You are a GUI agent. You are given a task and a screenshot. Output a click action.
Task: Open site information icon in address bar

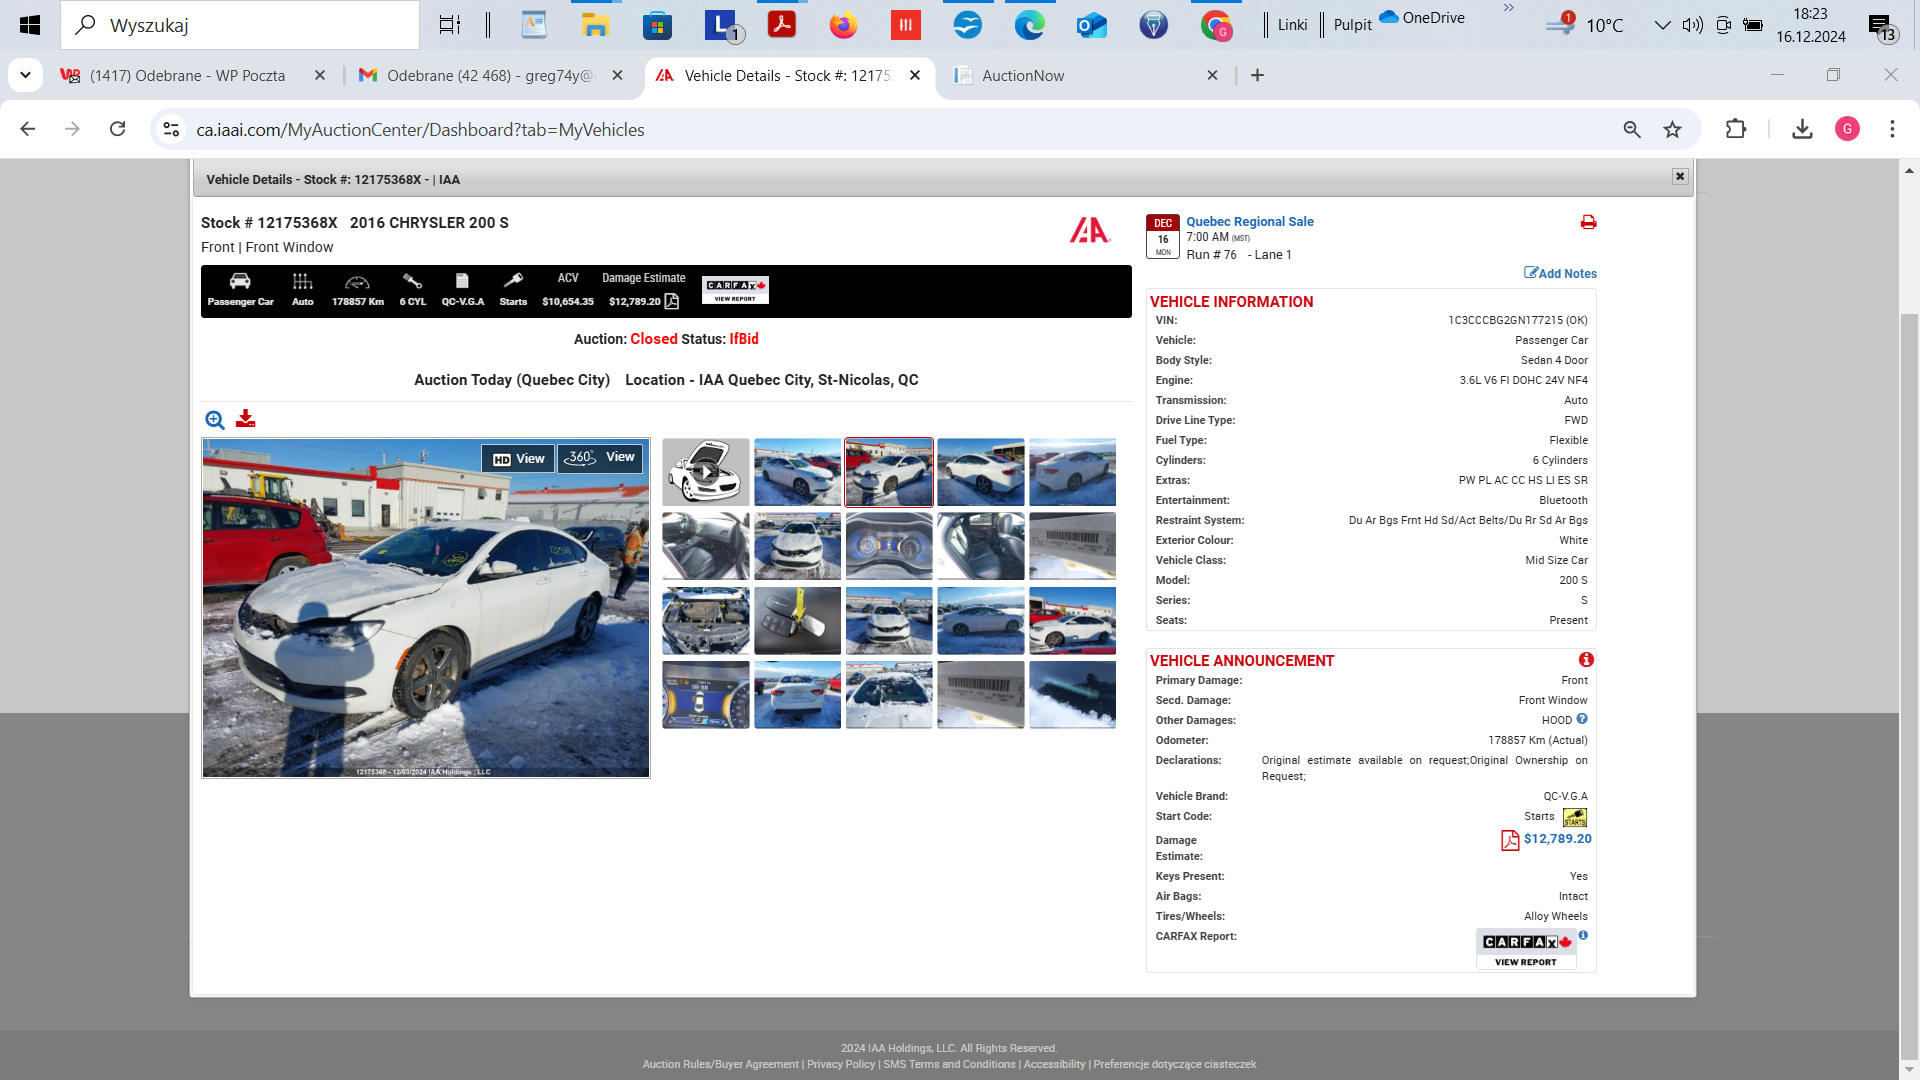(171, 129)
